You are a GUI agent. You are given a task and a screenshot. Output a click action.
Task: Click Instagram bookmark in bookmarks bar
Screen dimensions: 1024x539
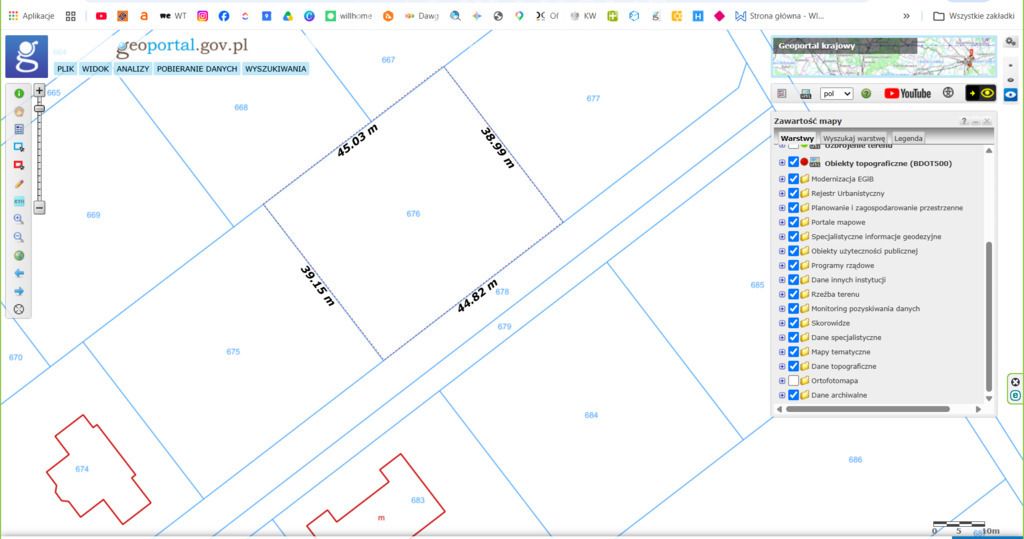202,16
